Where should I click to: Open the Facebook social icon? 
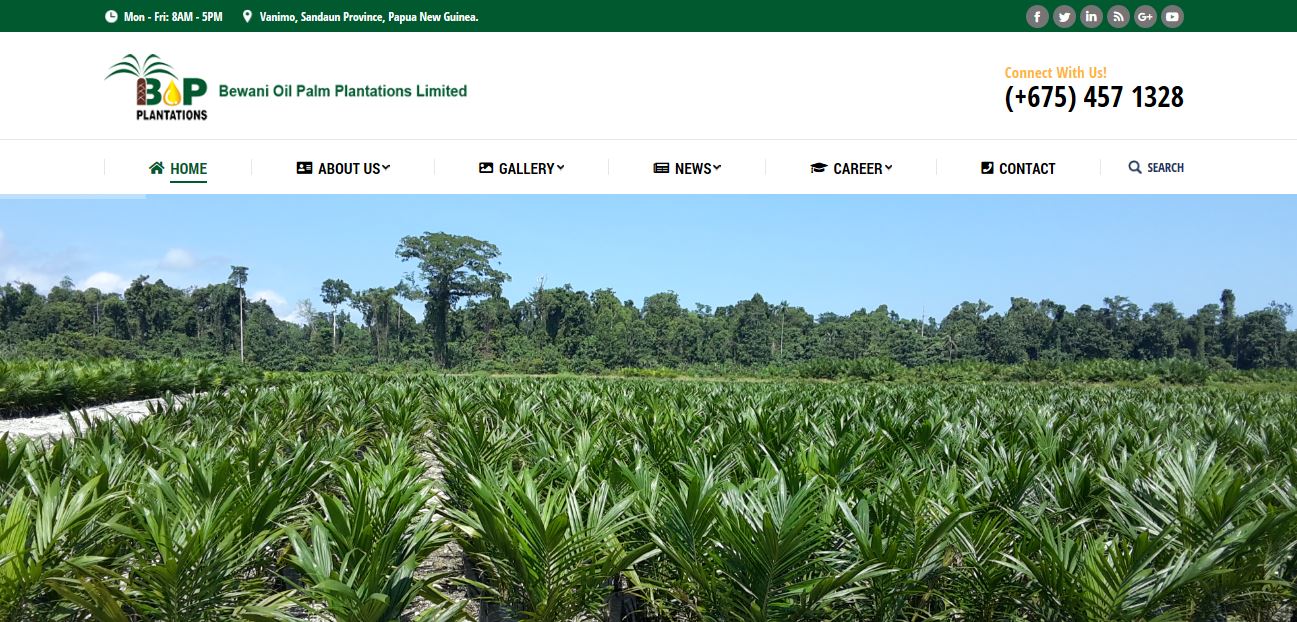[1037, 16]
